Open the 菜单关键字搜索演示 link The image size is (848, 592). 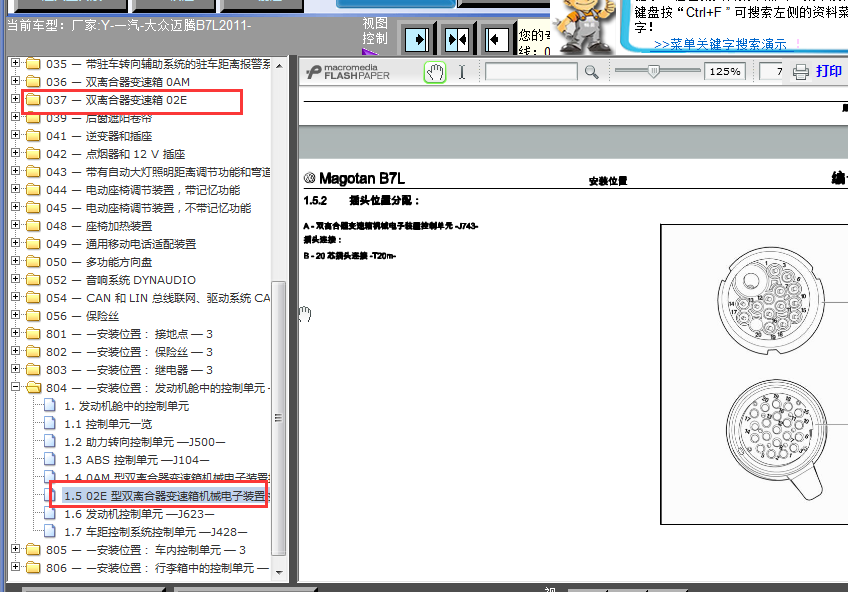pos(720,44)
